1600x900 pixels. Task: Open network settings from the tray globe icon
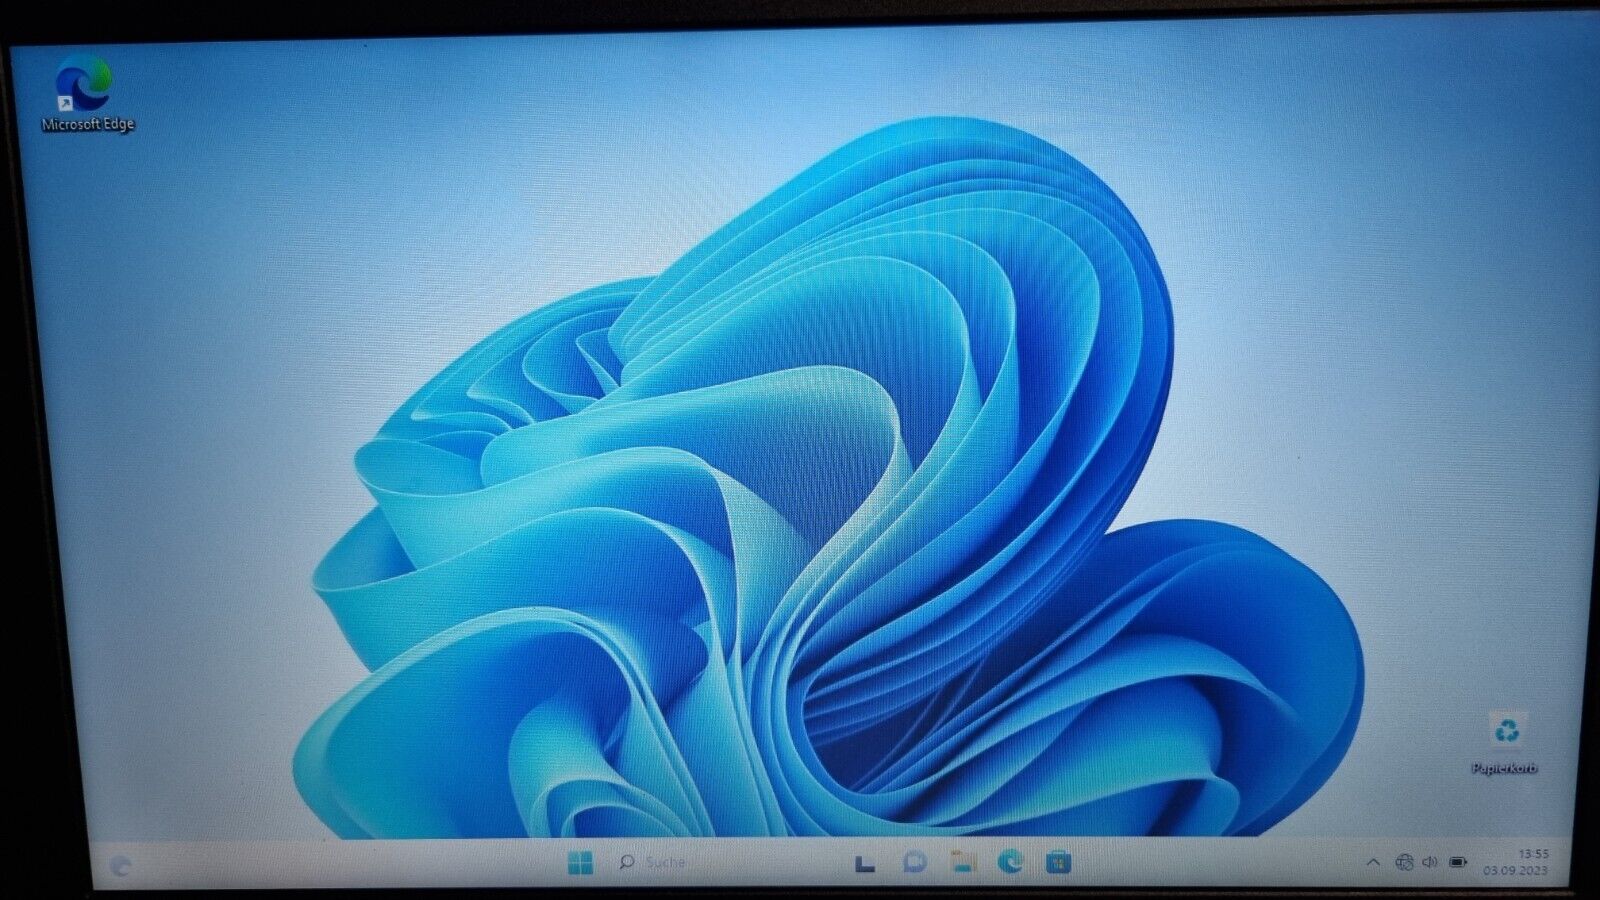pyautogui.click(x=1404, y=862)
